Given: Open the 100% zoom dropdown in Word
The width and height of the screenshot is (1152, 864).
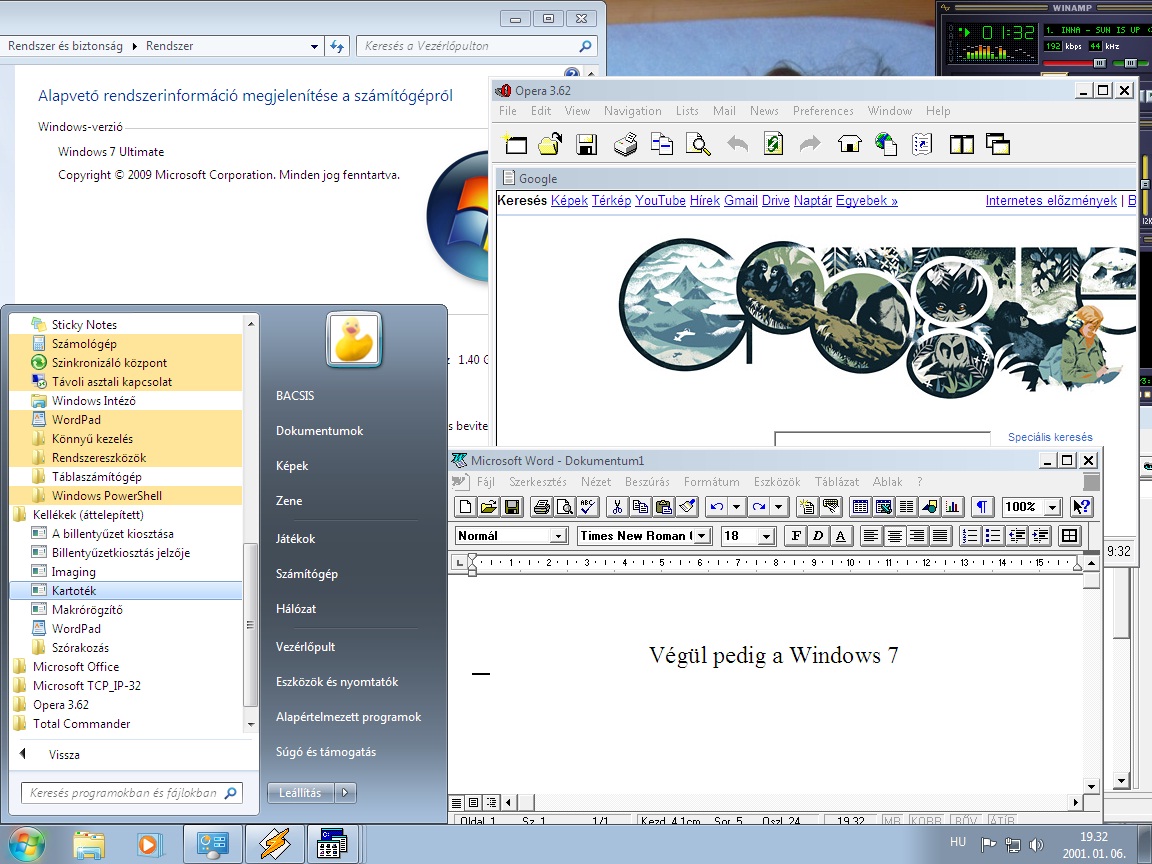Looking at the screenshot, I should (1053, 507).
